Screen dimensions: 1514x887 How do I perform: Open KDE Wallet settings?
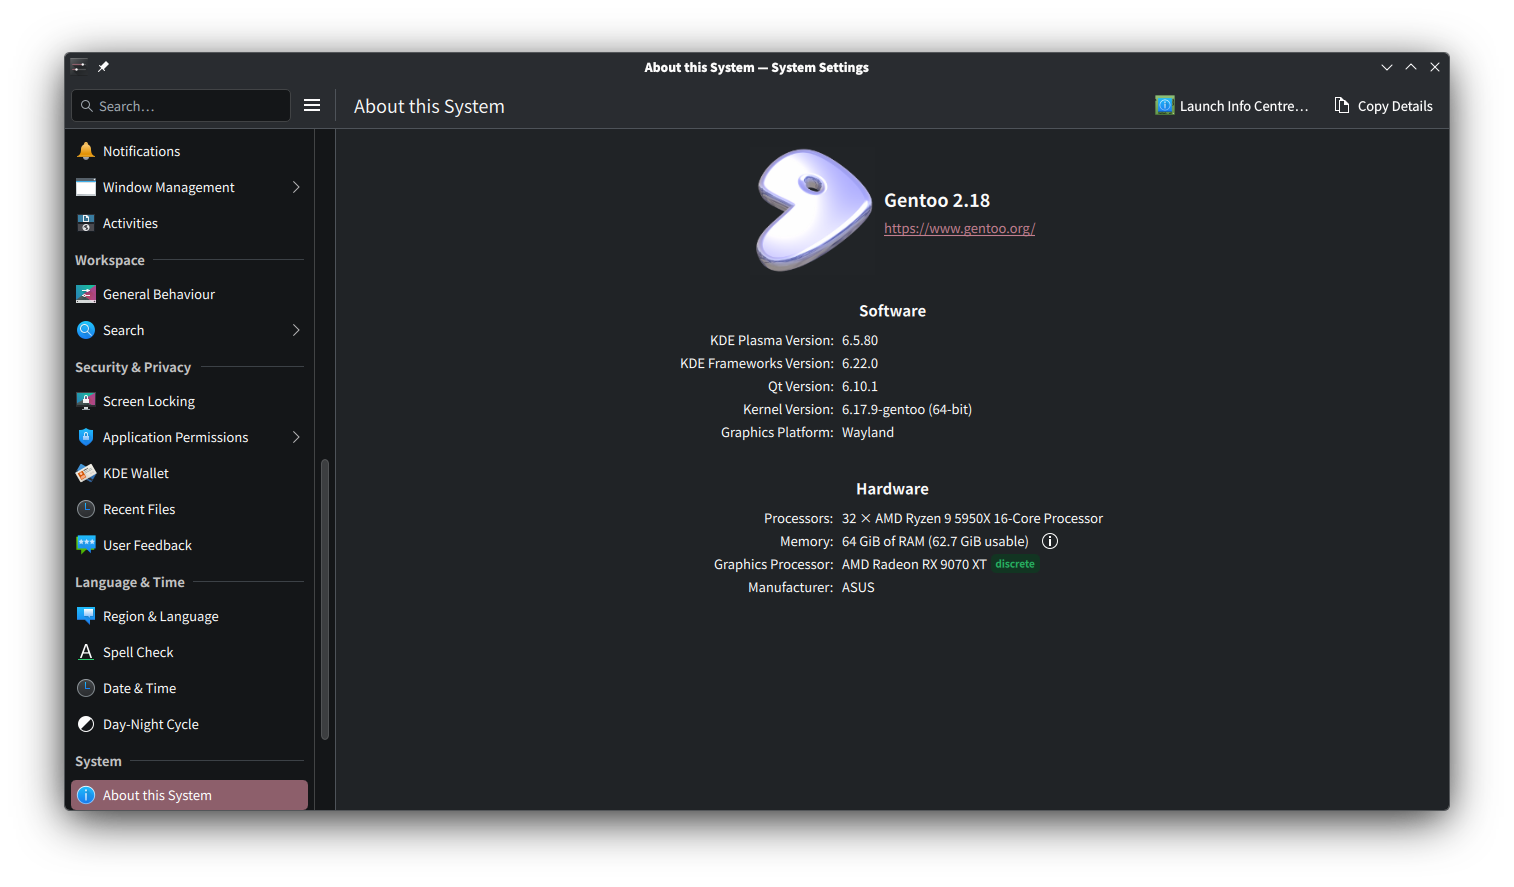(x=189, y=473)
